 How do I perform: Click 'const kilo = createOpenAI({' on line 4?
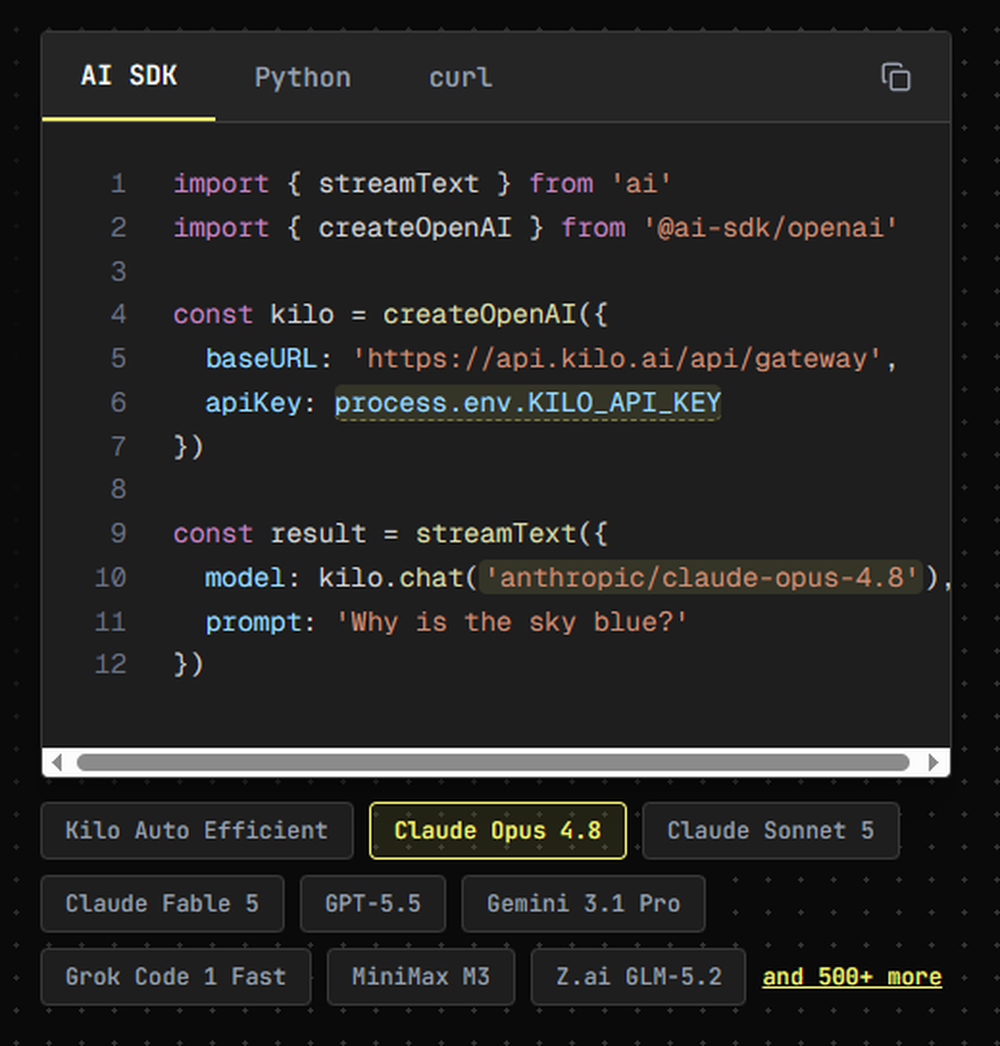click(x=390, y=315)
